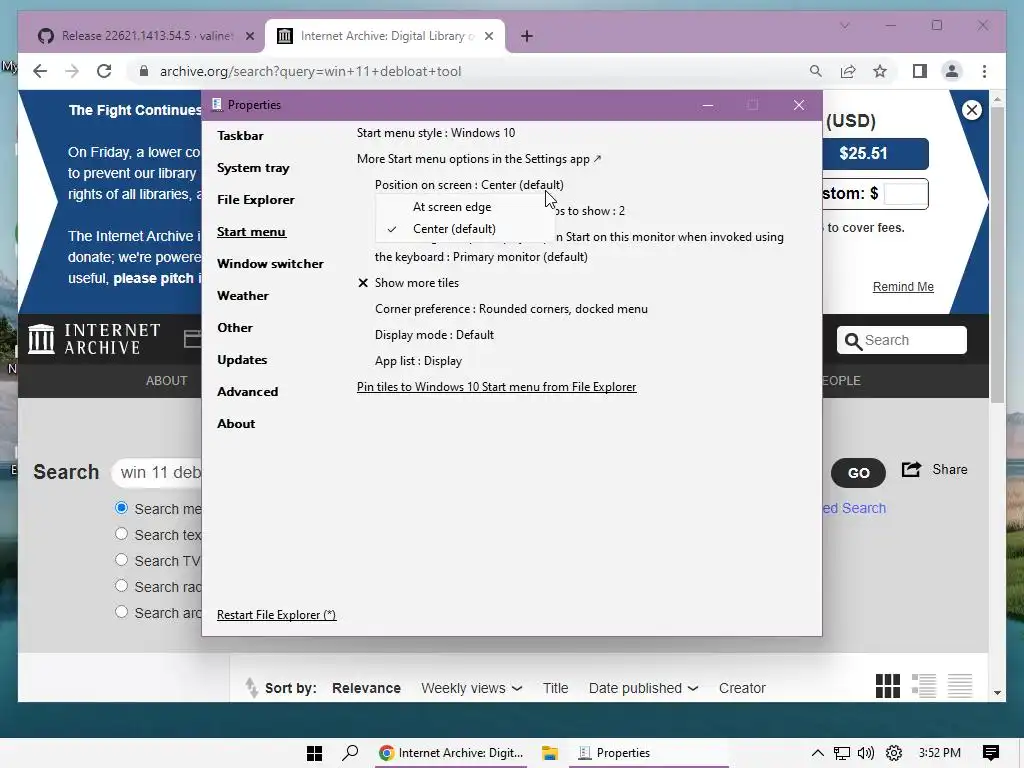Share this page from address bar
1024x768 pixels.
[x=848, y=71]
